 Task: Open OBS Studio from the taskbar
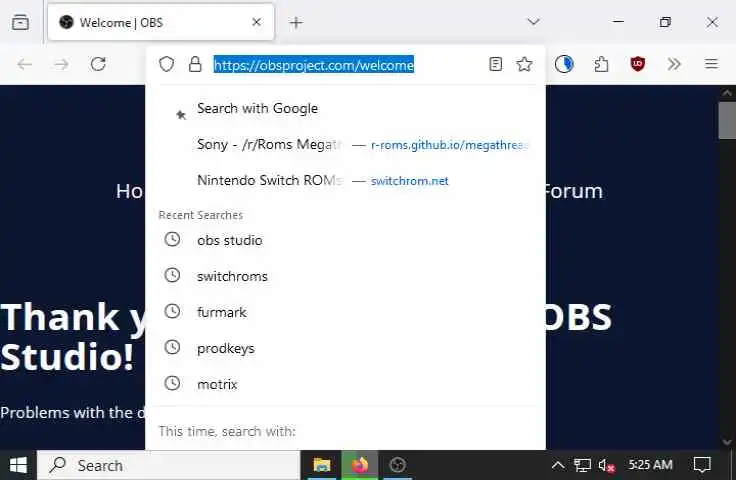398,465
